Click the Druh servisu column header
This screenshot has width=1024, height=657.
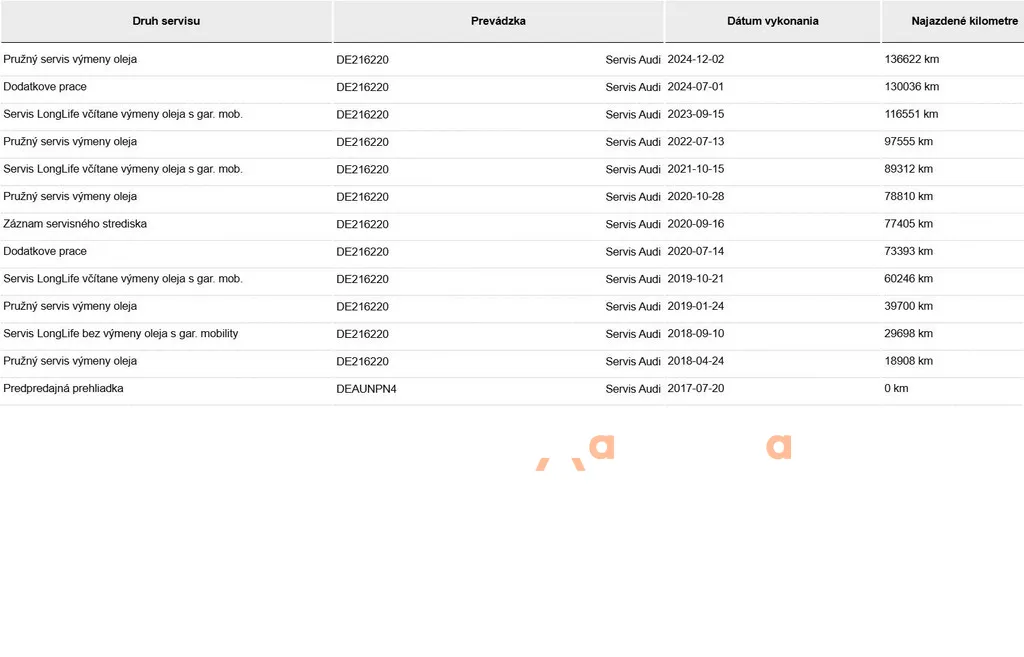(166, 21)
